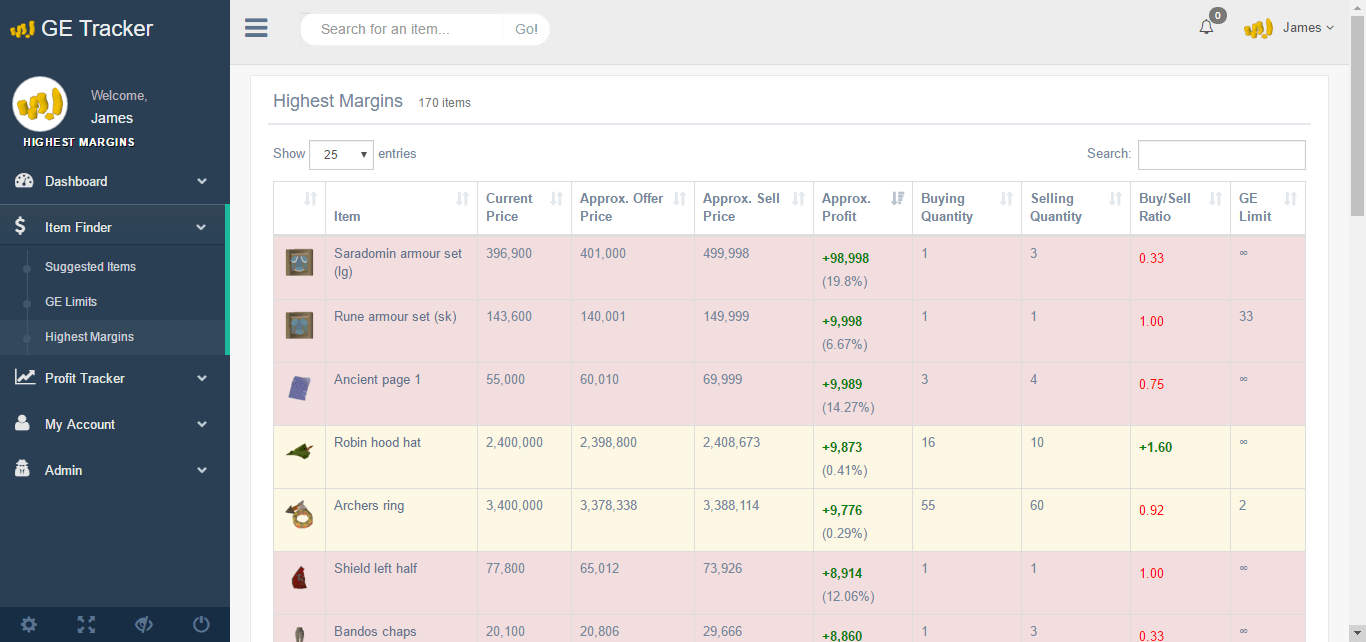Screen dimensions: 1366x642
Task: Click the fullscreen expand icon in sidebar footer
Action: pos(87,624)
